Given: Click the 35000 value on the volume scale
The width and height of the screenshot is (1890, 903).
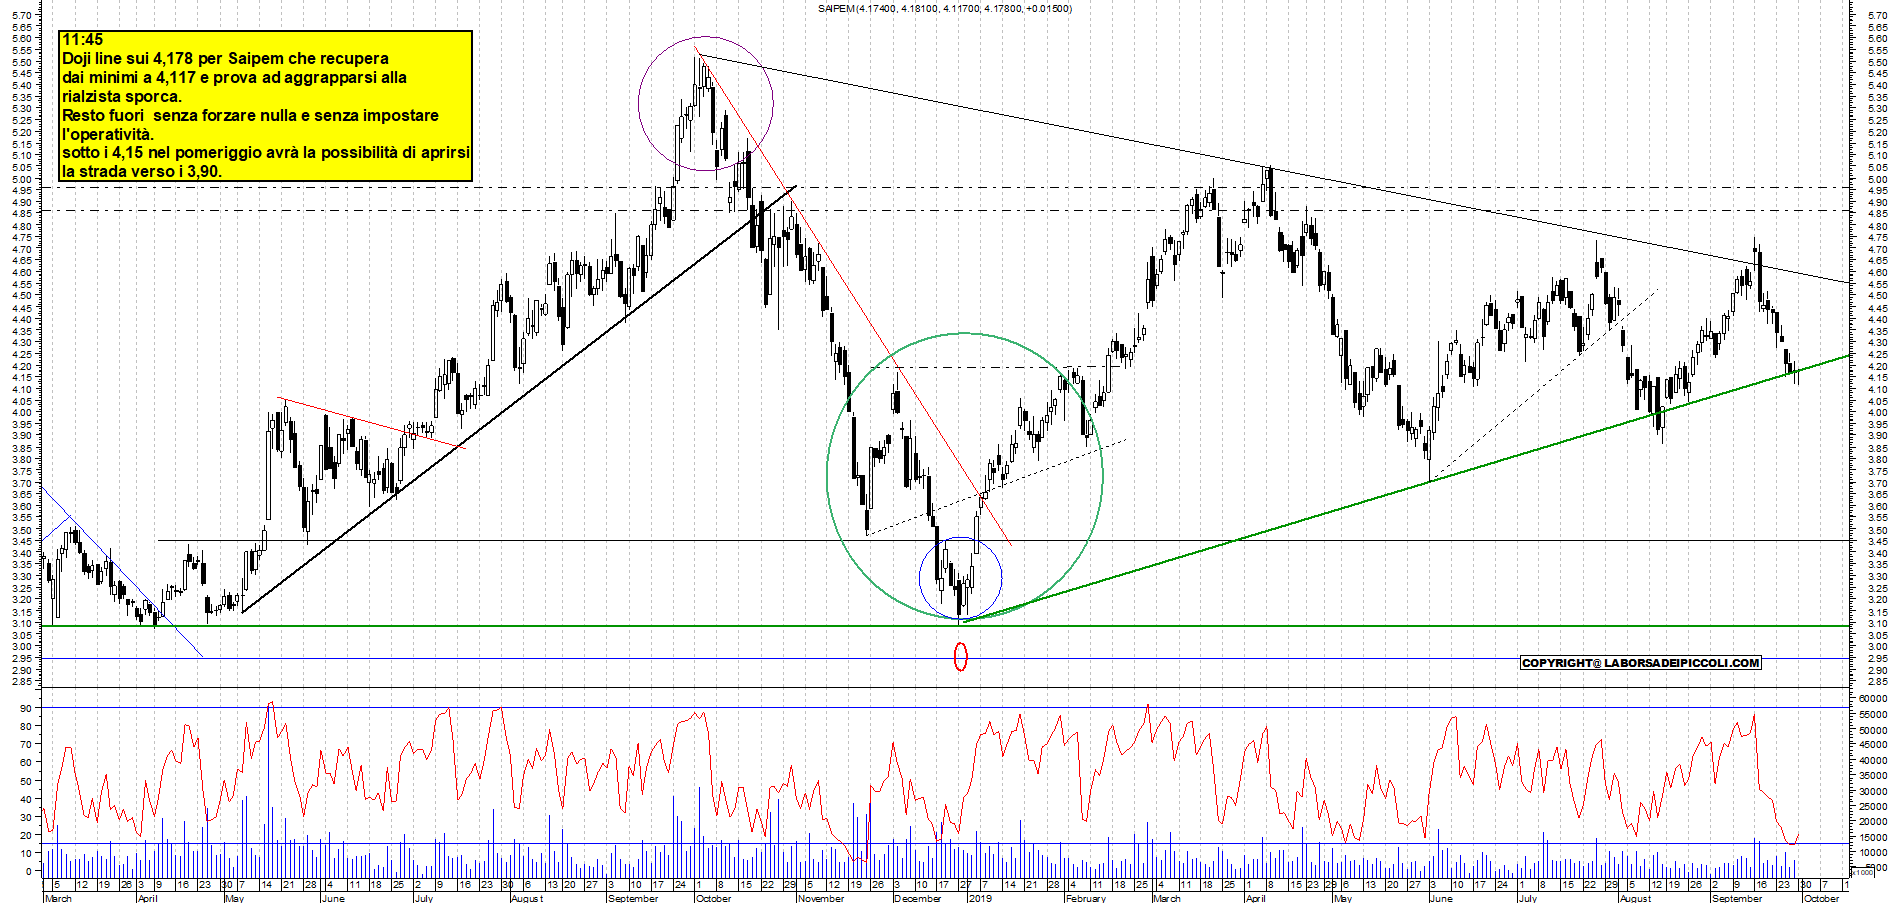Looking at the screenshot, I should tap(1872, 777).
